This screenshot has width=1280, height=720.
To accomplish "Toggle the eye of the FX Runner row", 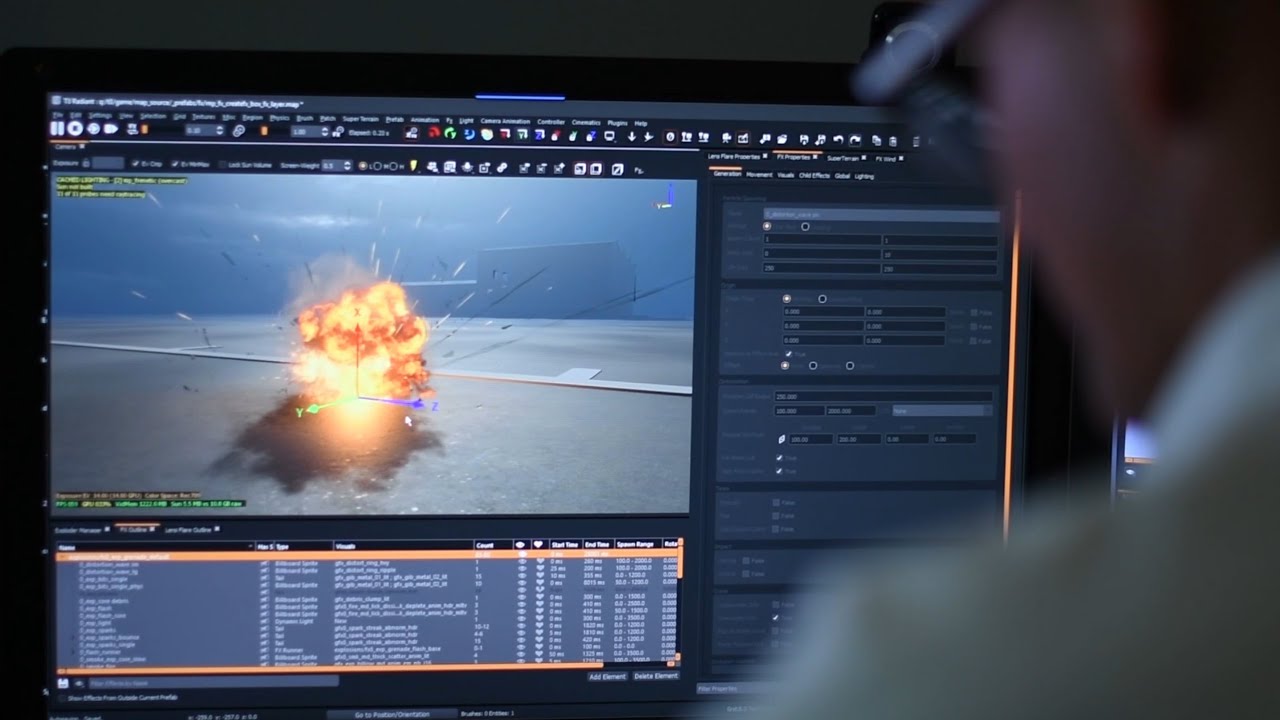I will point(520,648).
